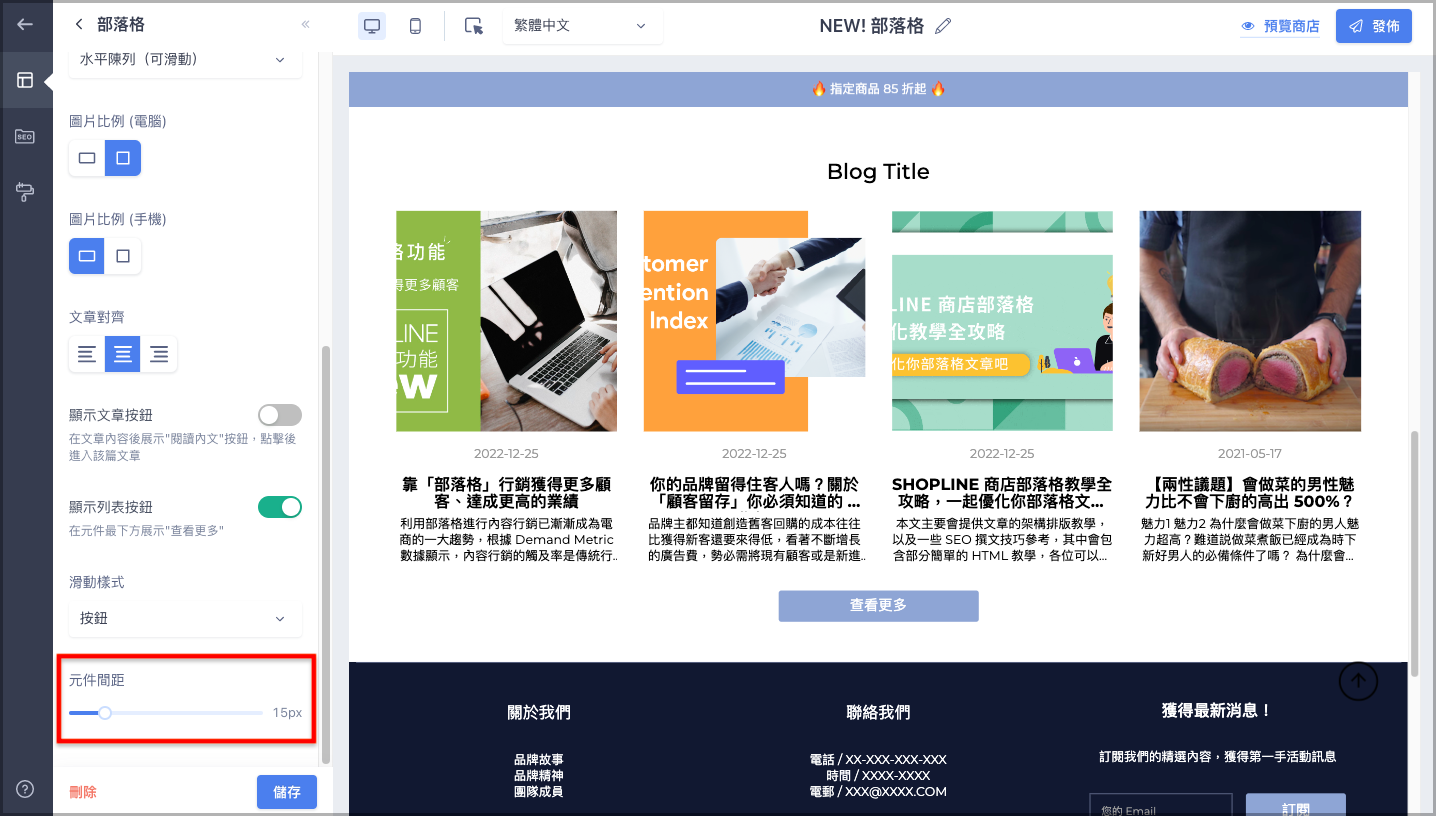
Task: Open article titled 【兩性議題】會做菜的男性魅力
Action: [x=1250, y=493]
